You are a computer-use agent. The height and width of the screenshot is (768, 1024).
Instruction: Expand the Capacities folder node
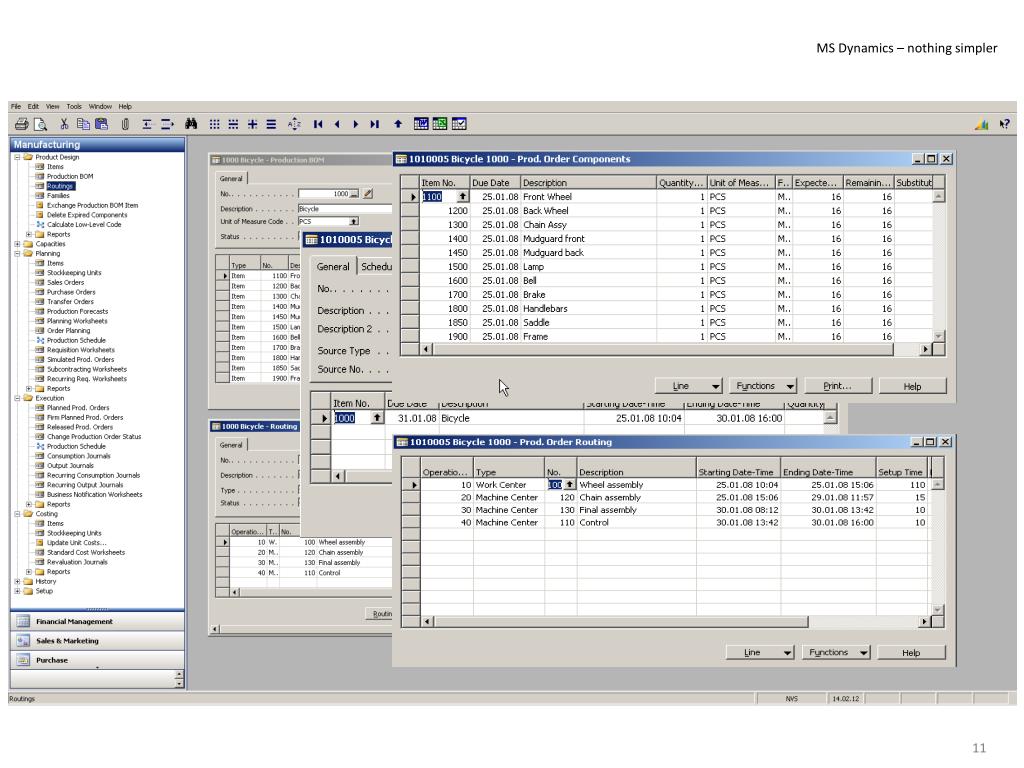[17, 244]
